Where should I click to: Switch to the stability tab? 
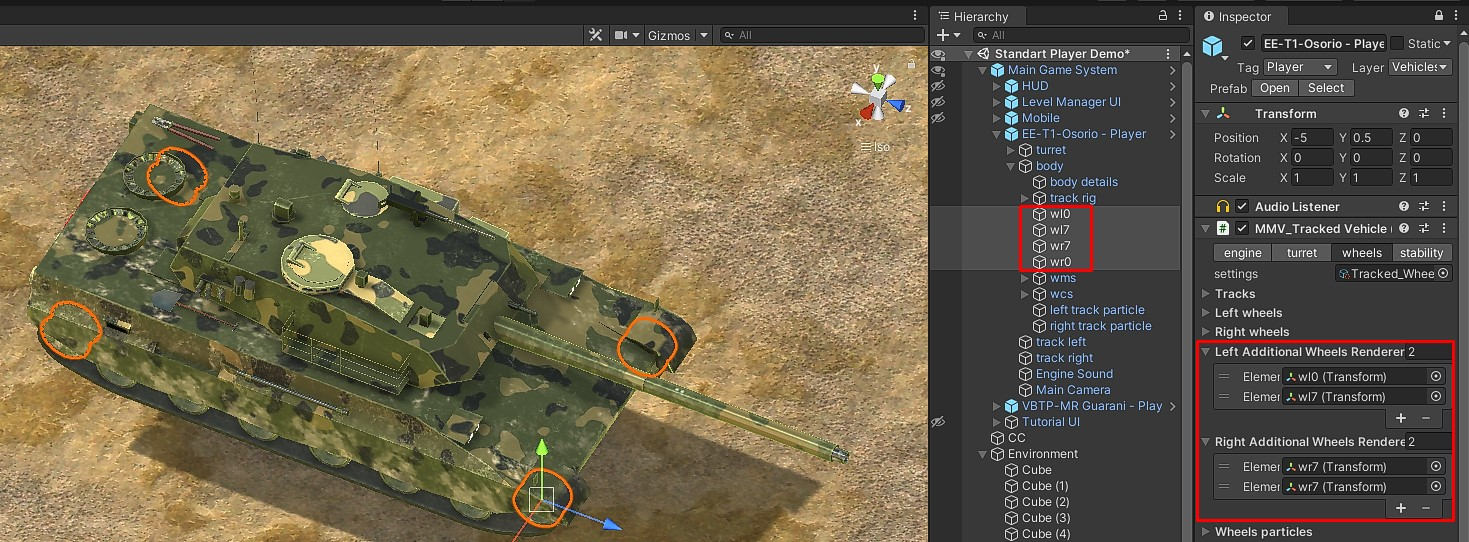coord(1421,253)
